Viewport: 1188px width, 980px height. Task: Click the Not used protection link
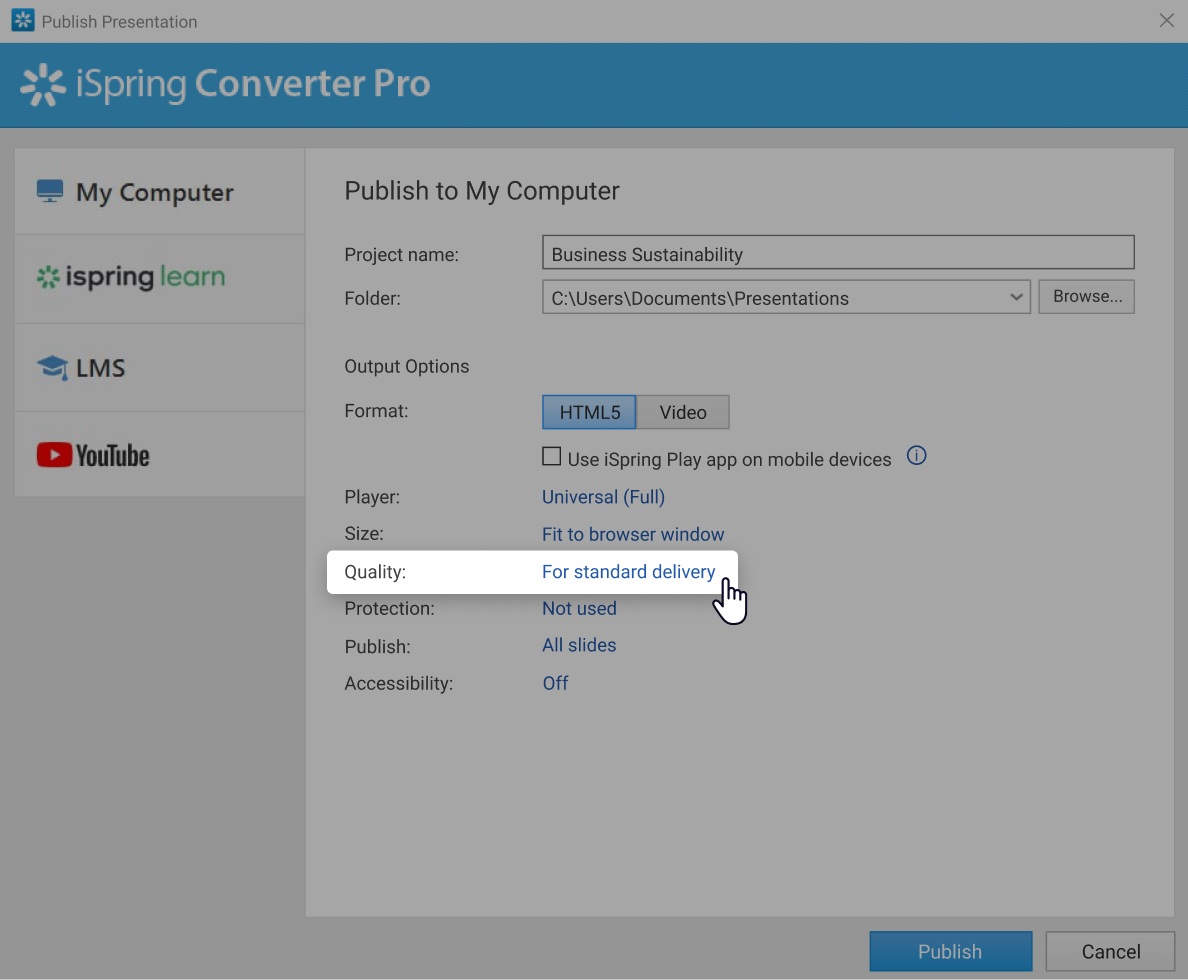579,609
